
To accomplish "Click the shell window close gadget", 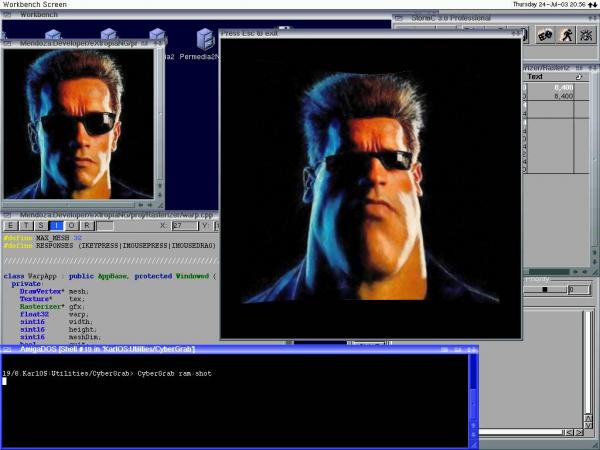I will click(7, 349).
